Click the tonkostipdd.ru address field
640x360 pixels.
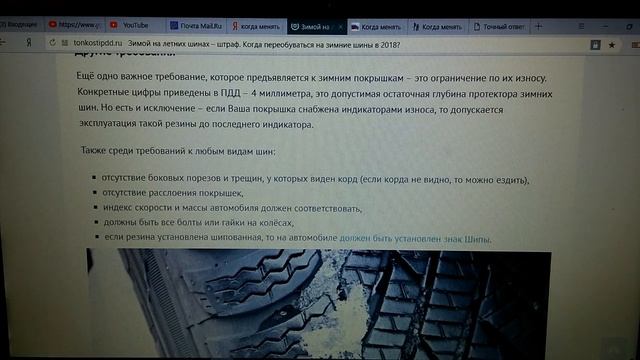click(x=98, y=43)
